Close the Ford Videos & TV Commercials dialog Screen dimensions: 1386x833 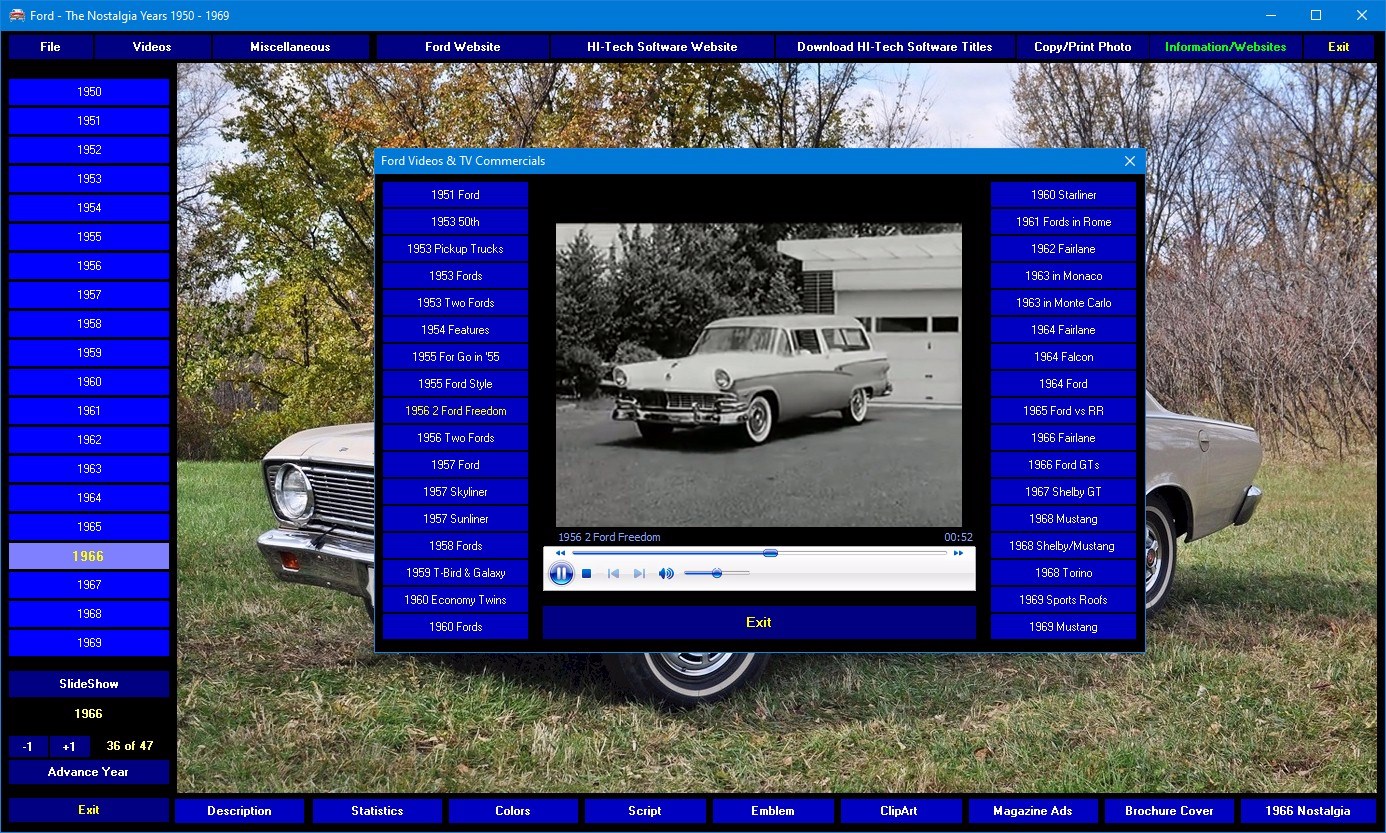pos(1130,161)
